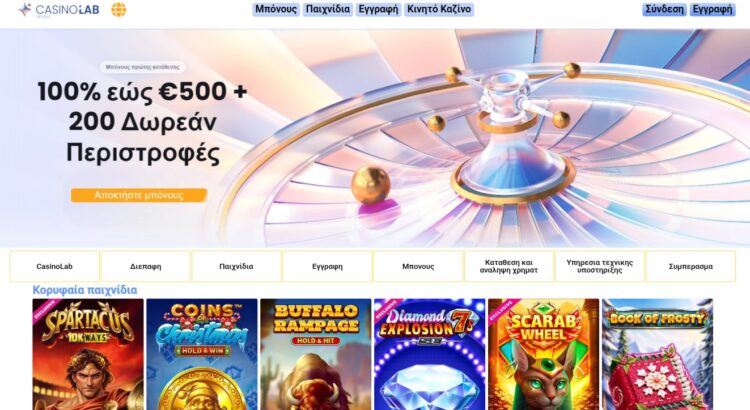
Task: Click the Εγγραφή button at top right
Action: coord(712,9)
